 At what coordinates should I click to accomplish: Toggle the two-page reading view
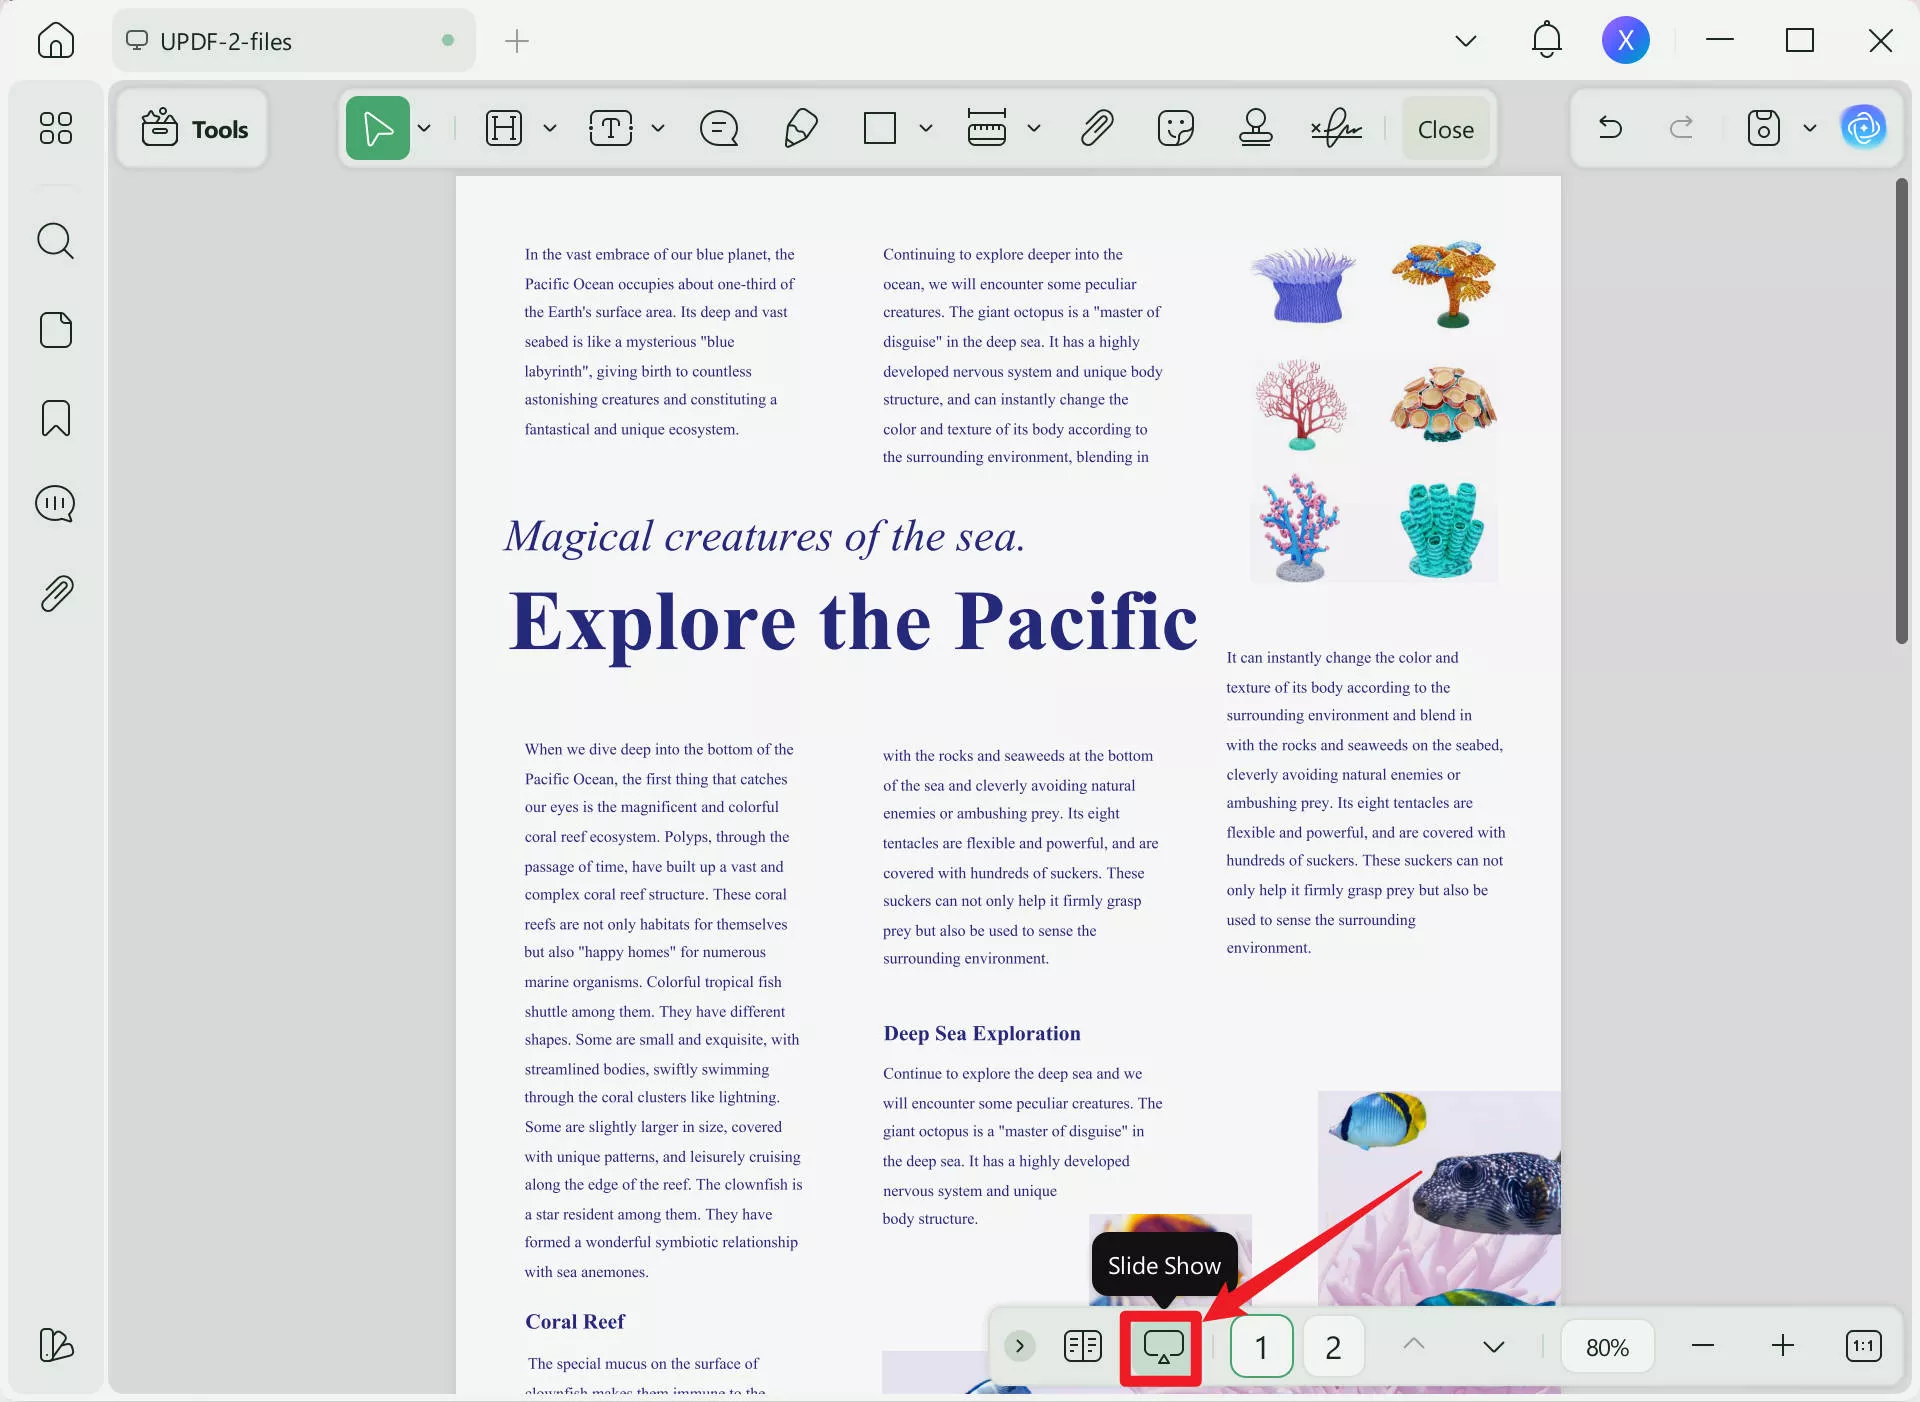pos(1082,1346)
